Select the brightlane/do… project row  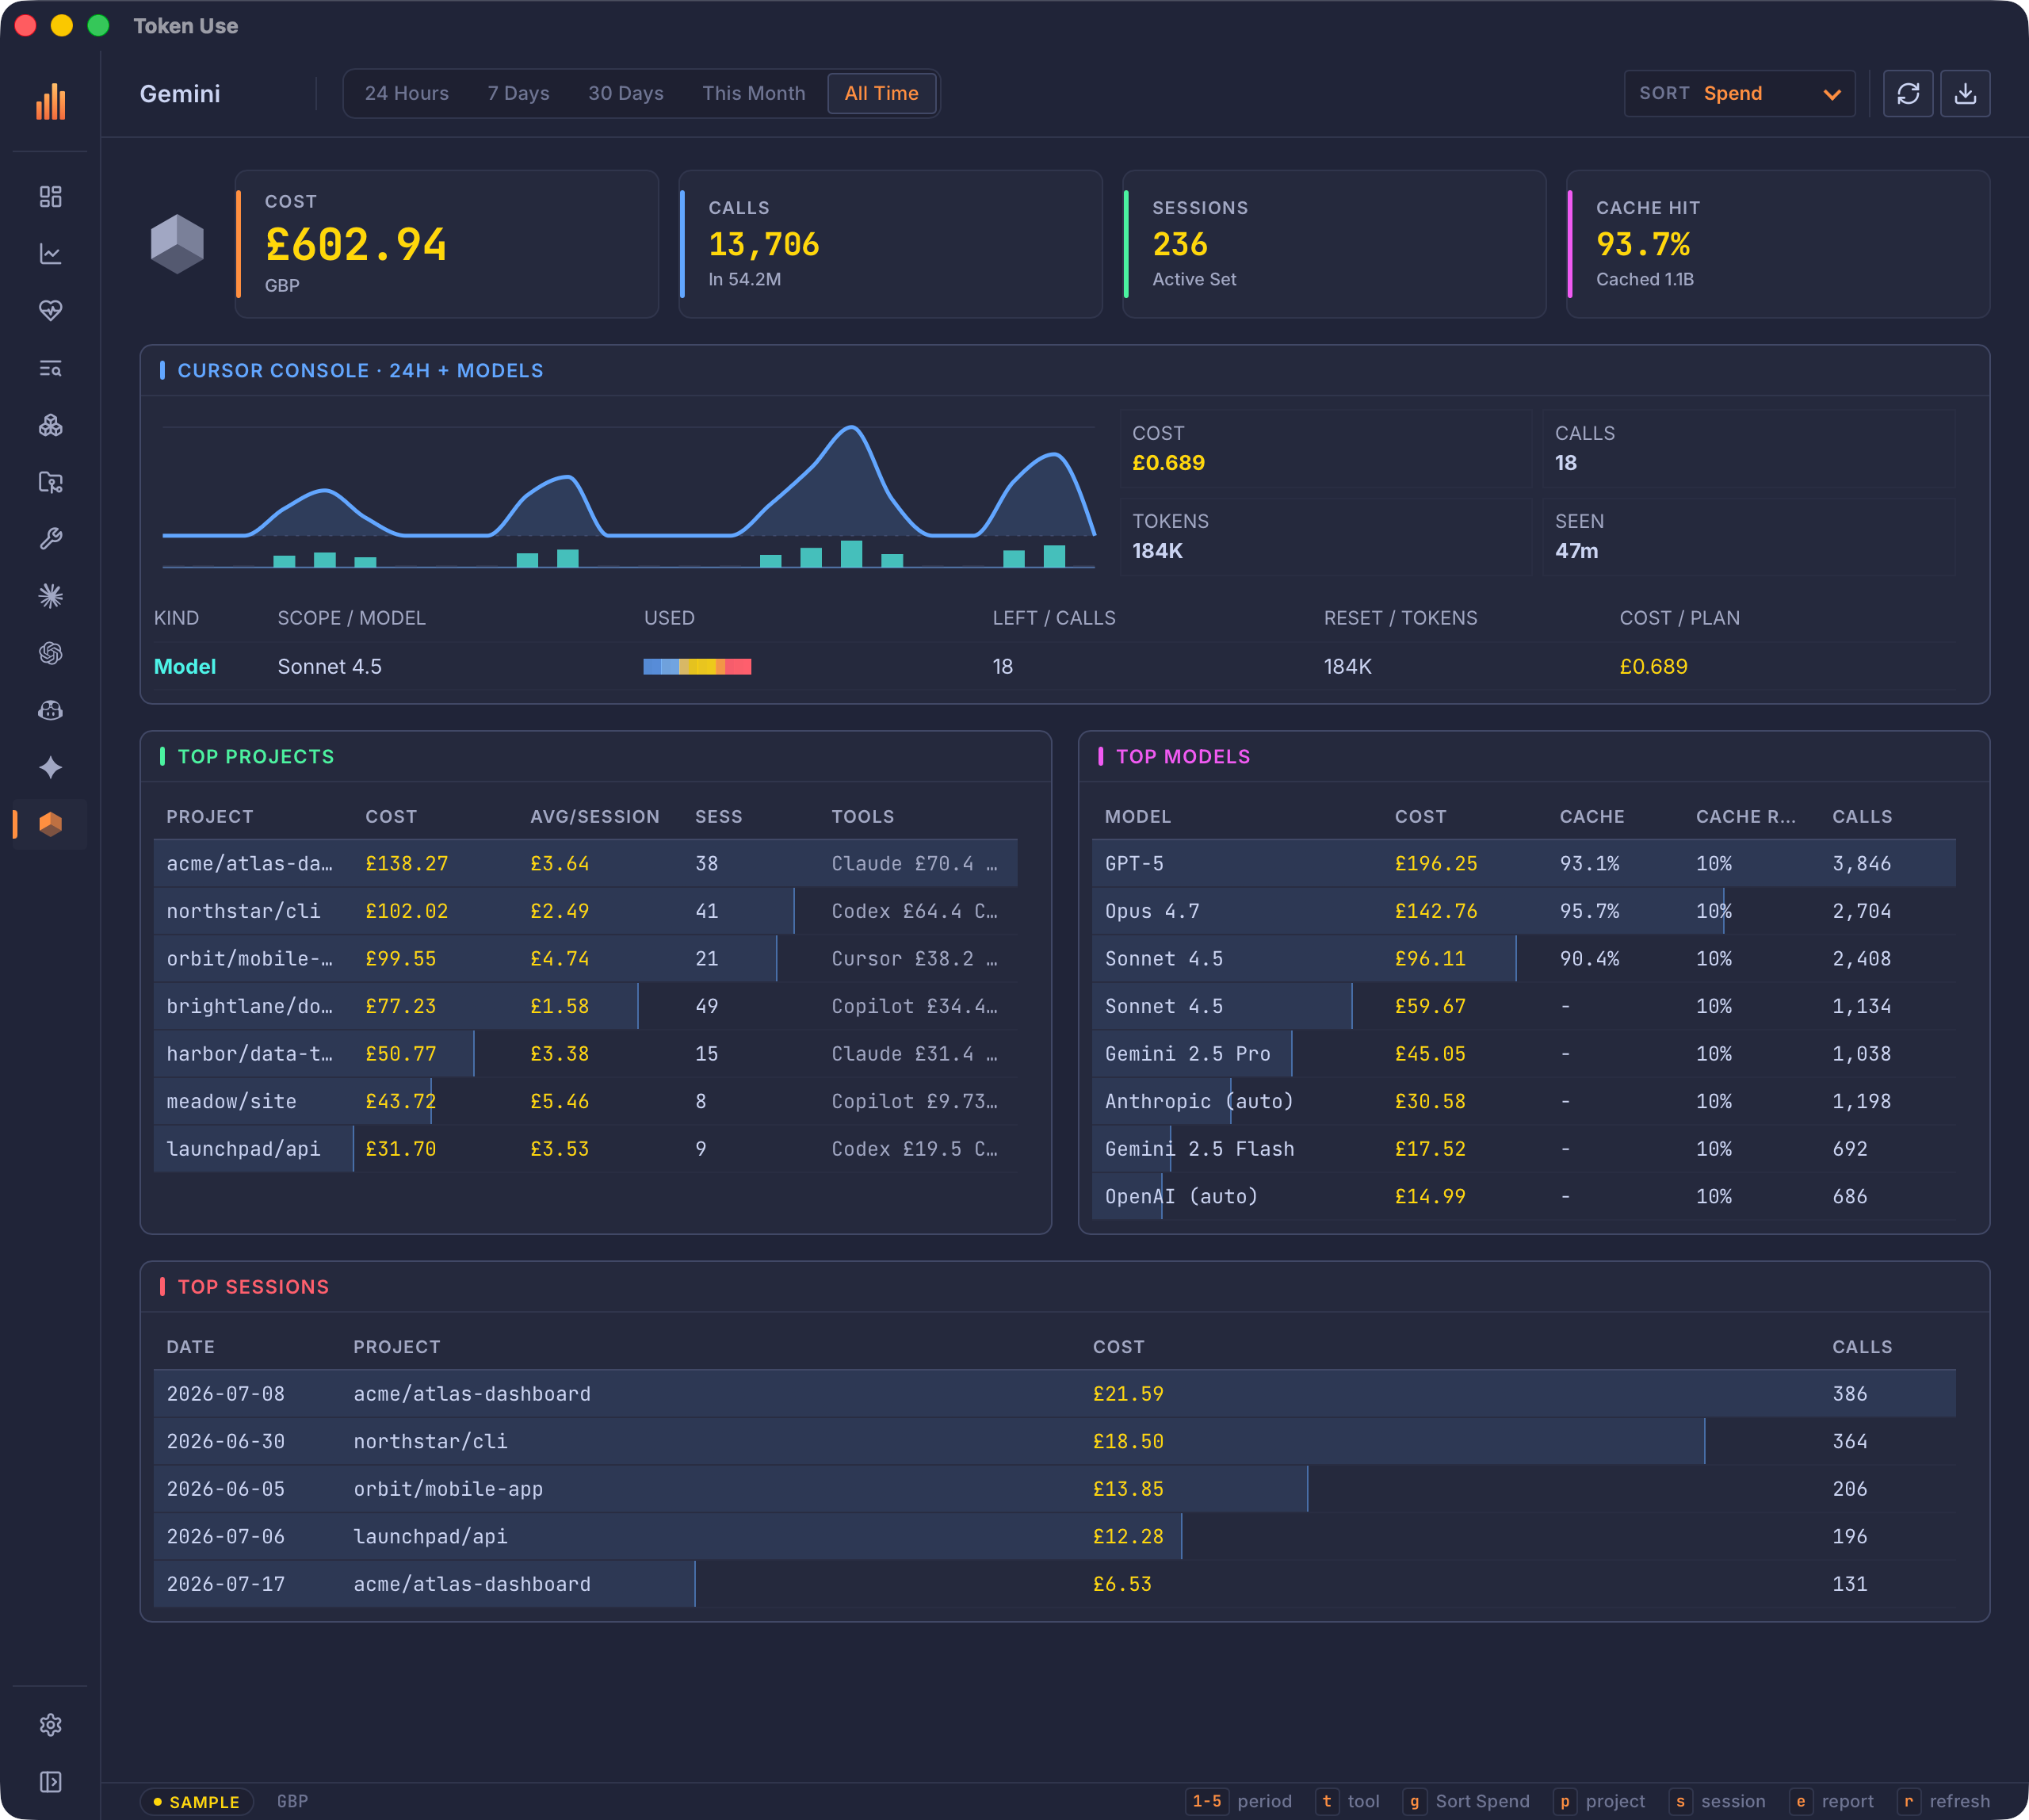coord(585,1006)
